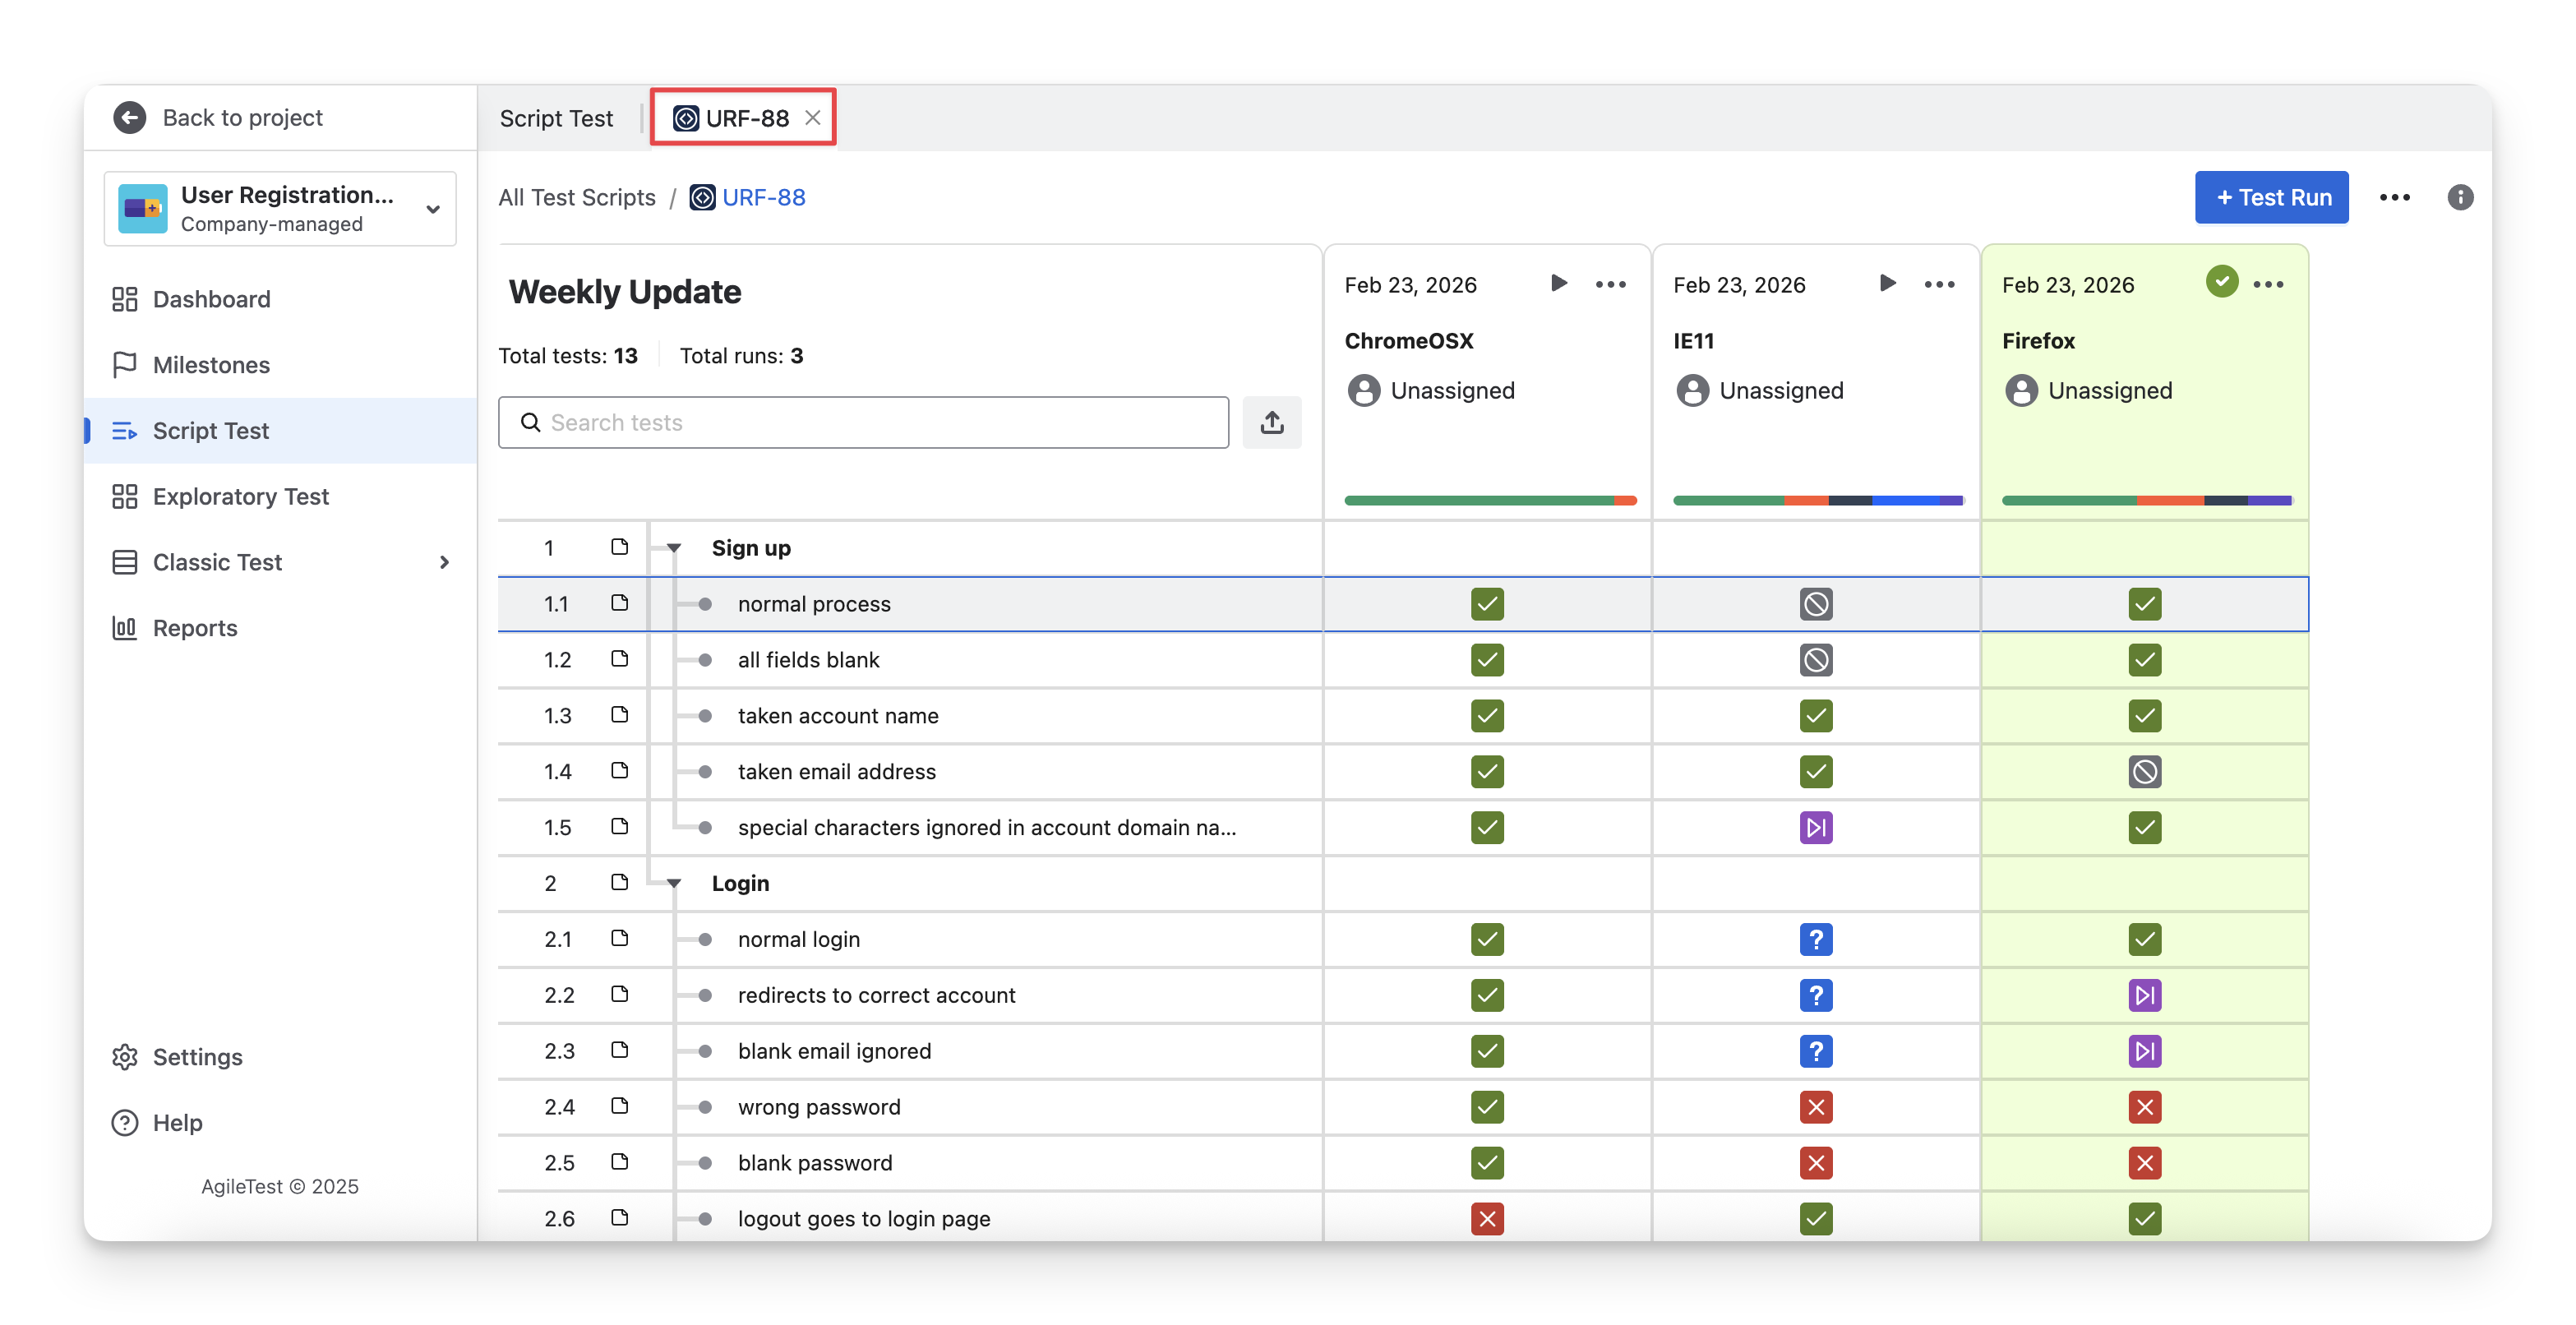Click the Back to project arrow icon
The width and height of the screenshot is (2576, 1325).
pyautogui.click(x=130, y=118)
